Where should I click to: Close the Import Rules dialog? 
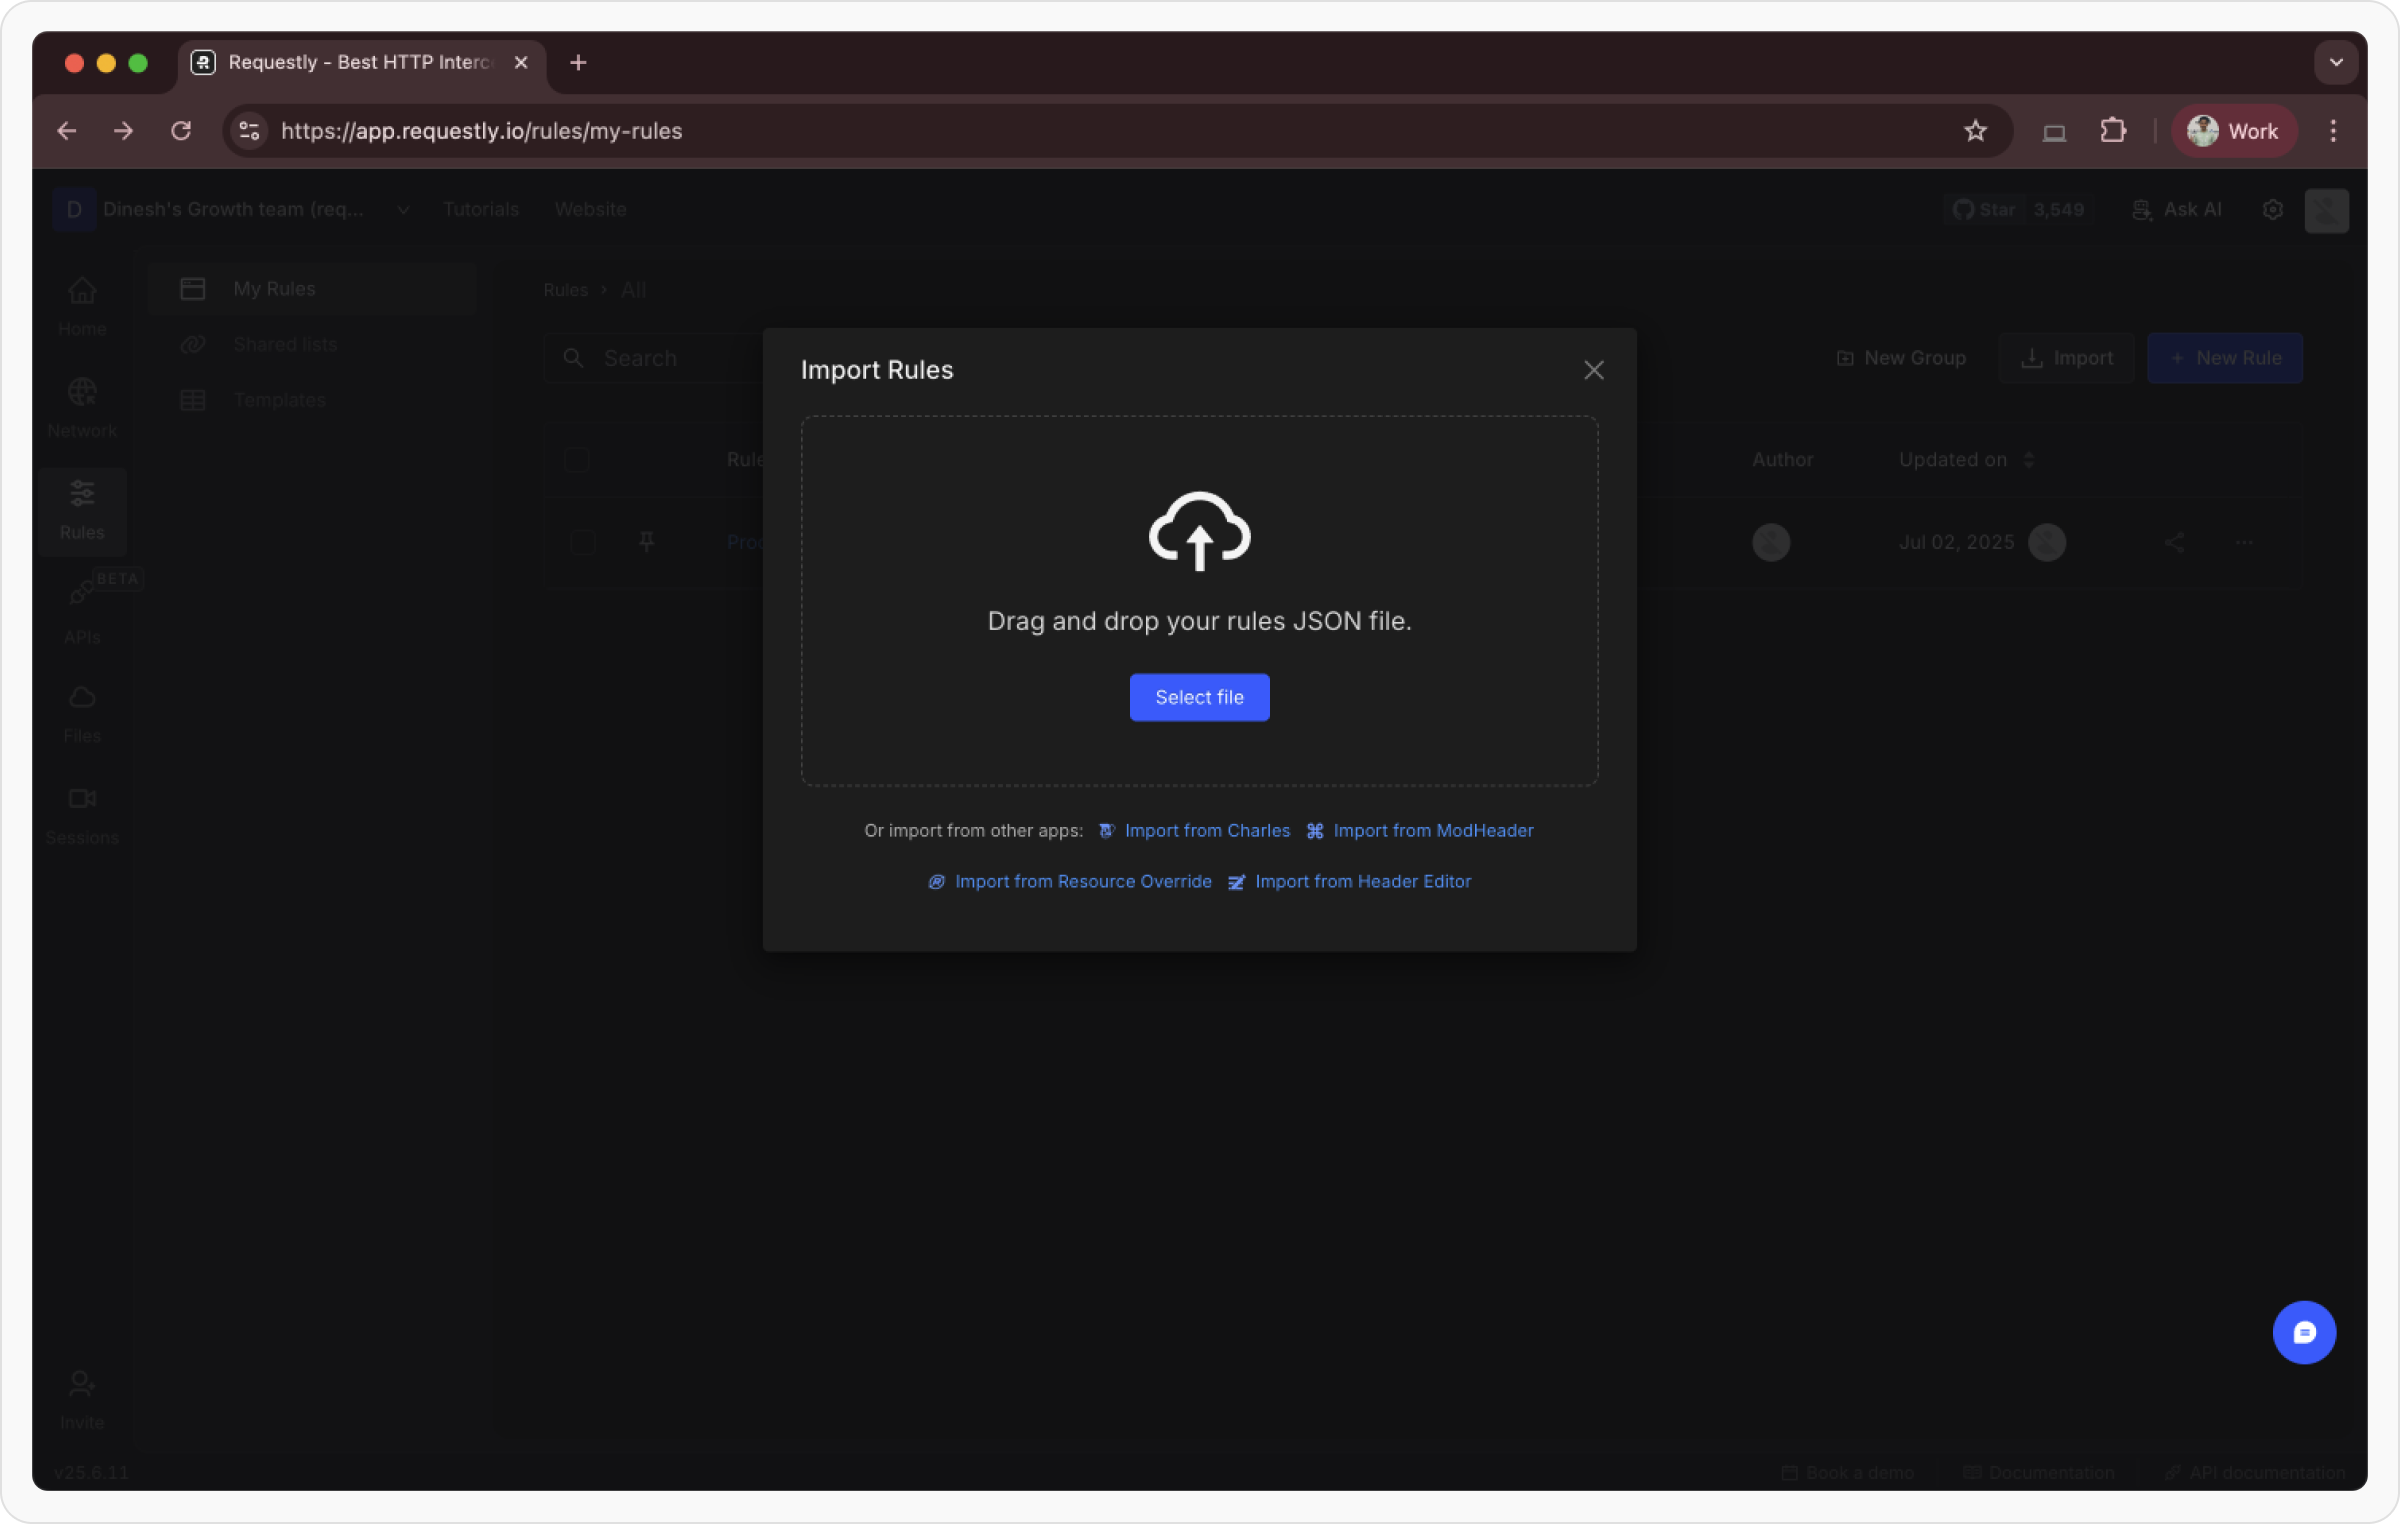click(1593, 370)
